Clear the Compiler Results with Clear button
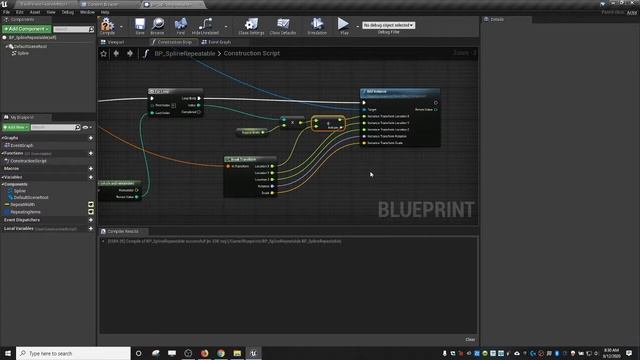640x360 pixels. coord(470,340)
